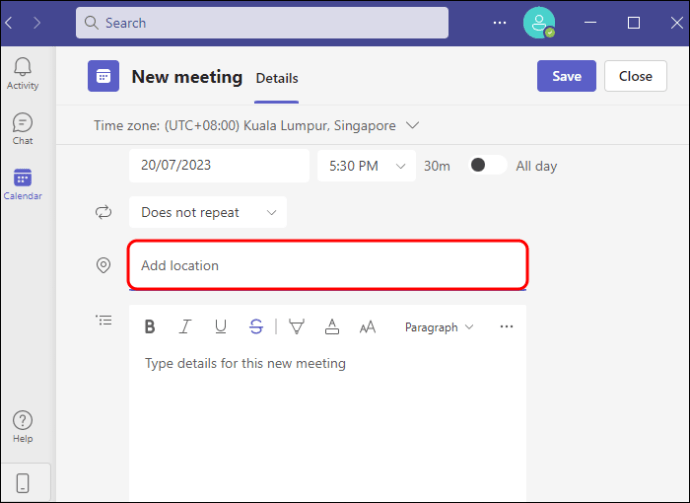Open font size options

[x=367, y=327]
